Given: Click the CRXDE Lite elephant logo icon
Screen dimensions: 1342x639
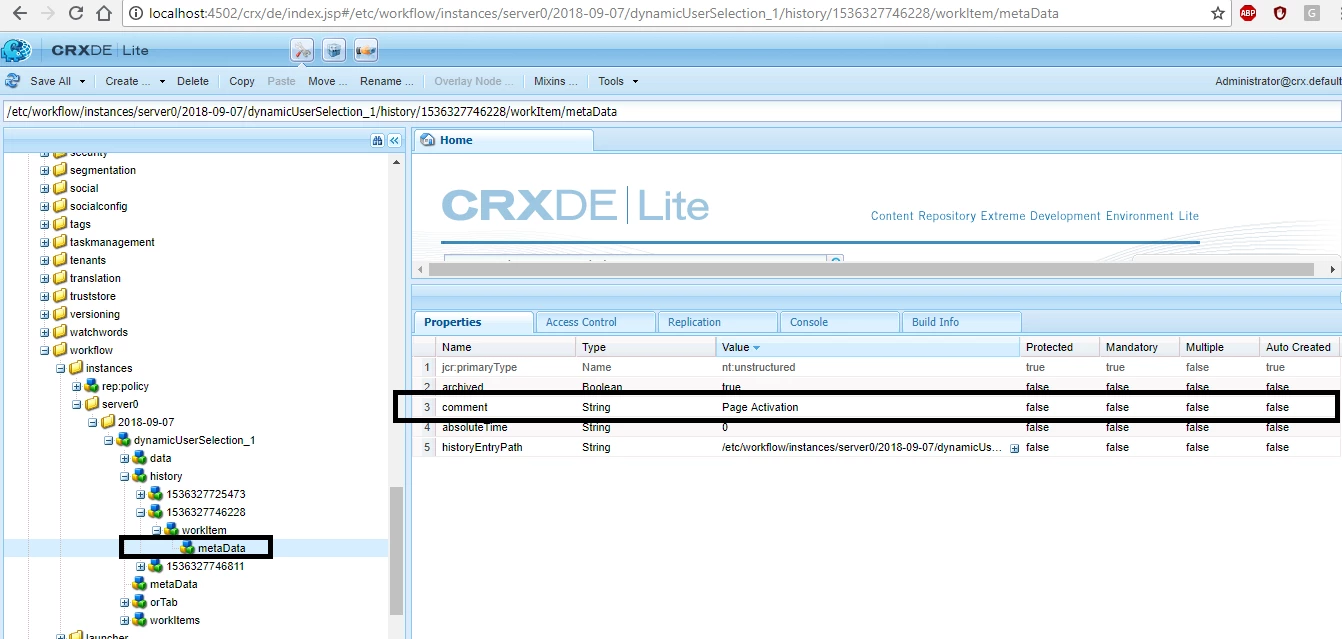Looking at the screenshot, I should coord(15,50).
